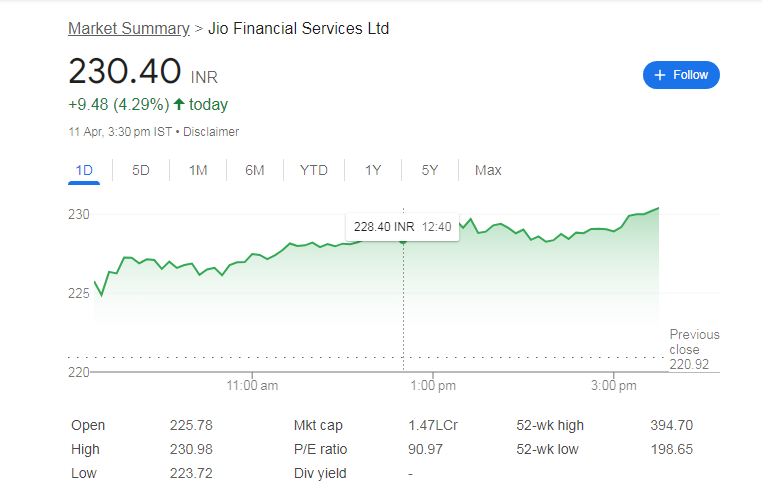Open the Market Summary link
The height and width of the screenshot is (503, 762).
click(128, 29)
